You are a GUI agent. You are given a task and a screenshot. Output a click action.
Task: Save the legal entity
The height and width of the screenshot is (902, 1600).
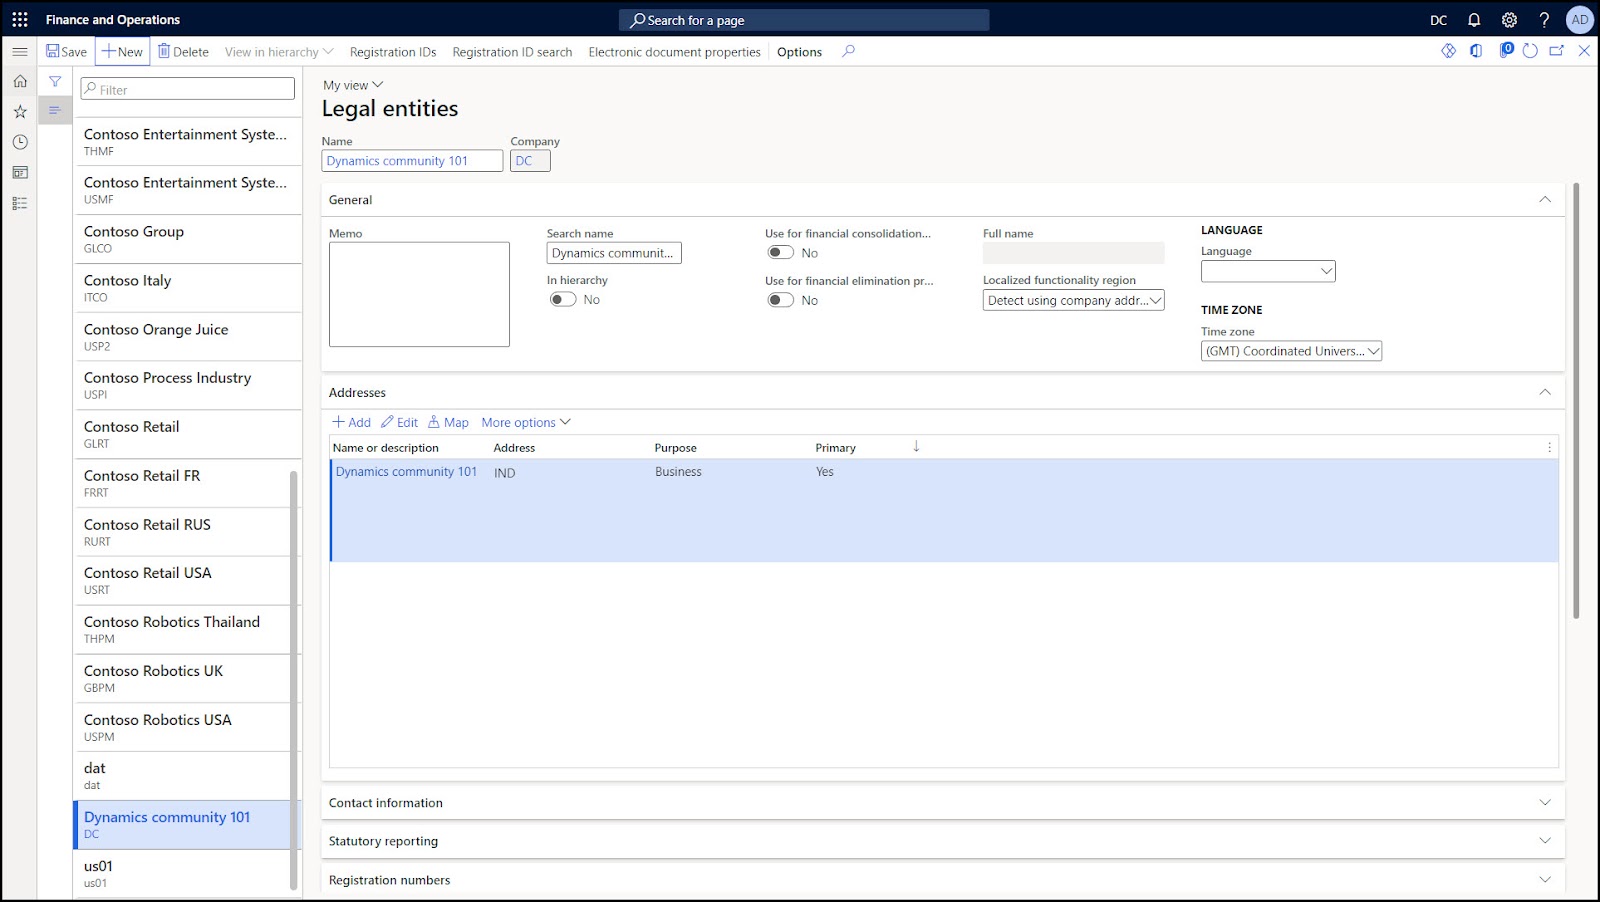(x=67, y=52)
